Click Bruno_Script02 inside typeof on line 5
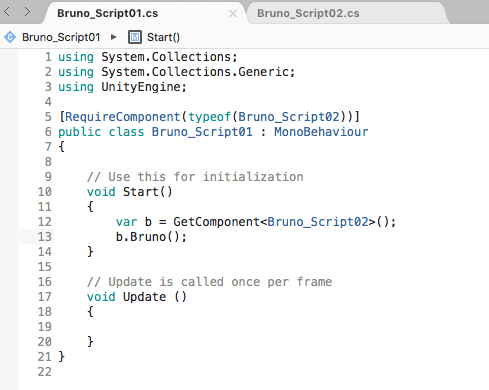 289,117
